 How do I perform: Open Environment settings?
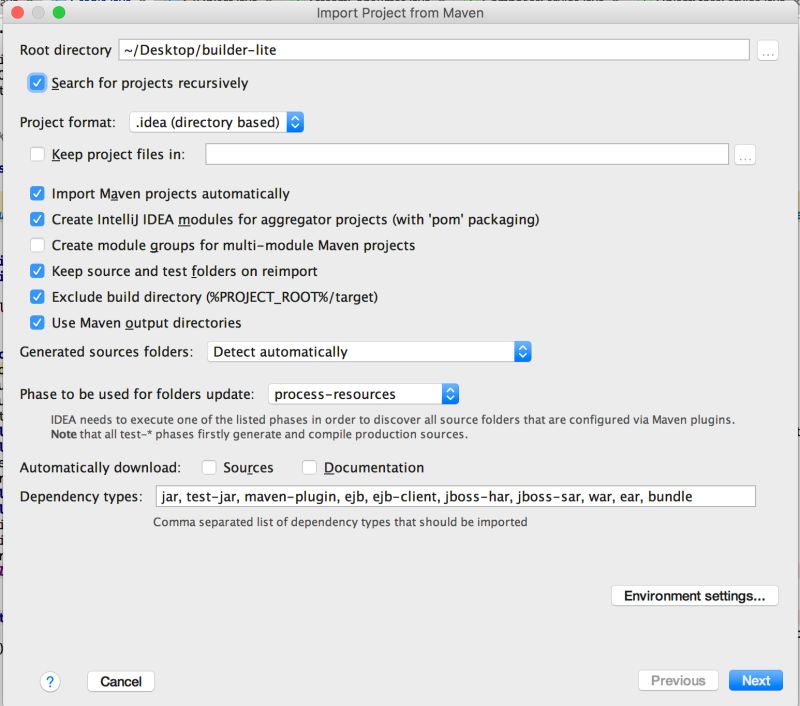tap(694, 595)
